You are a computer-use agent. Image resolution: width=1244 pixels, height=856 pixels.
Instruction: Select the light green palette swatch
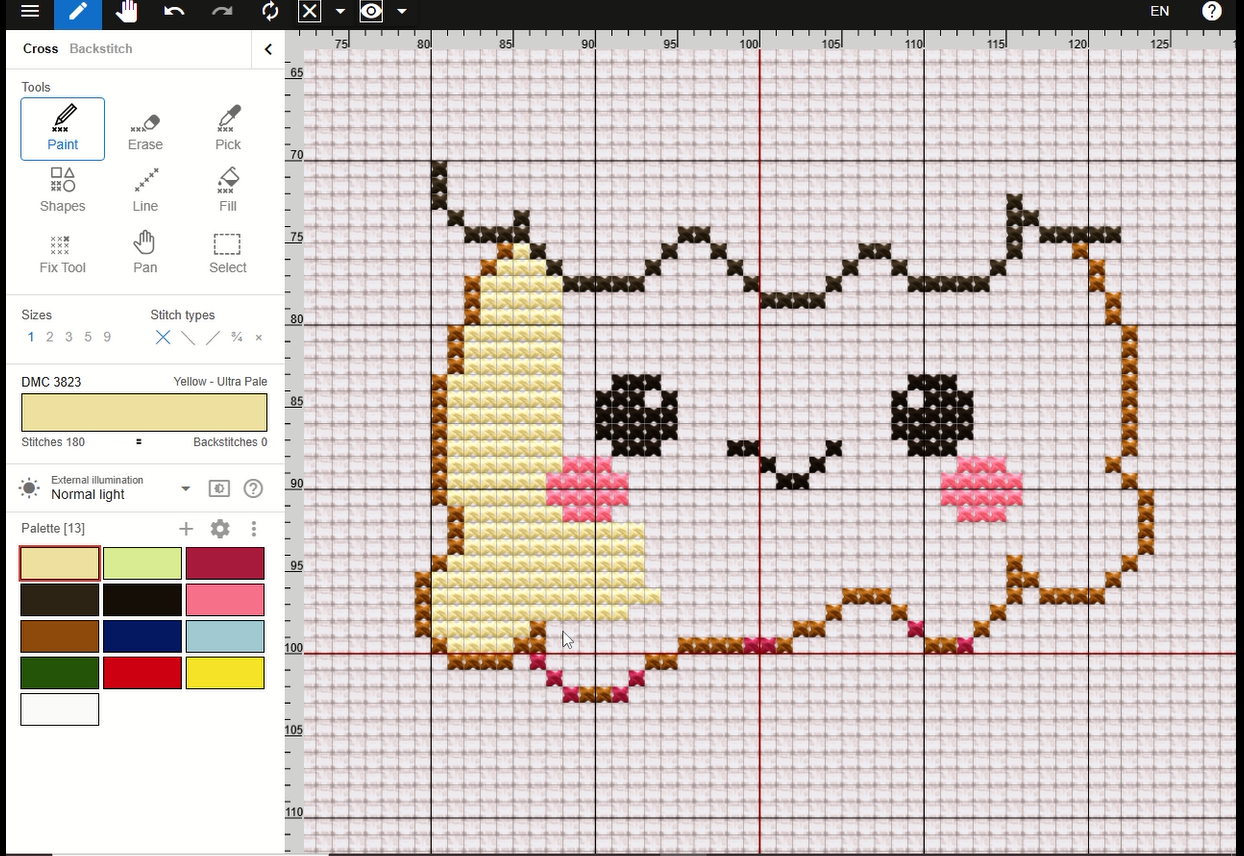pyautogui.click(x=142, y=563)
